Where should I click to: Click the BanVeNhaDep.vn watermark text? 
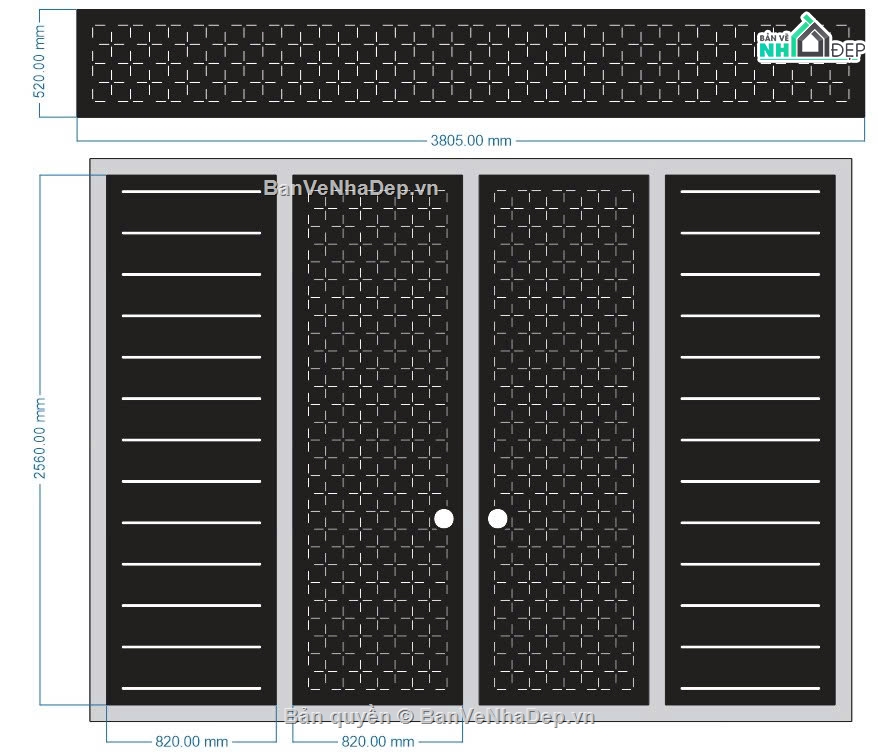(351, 188)
